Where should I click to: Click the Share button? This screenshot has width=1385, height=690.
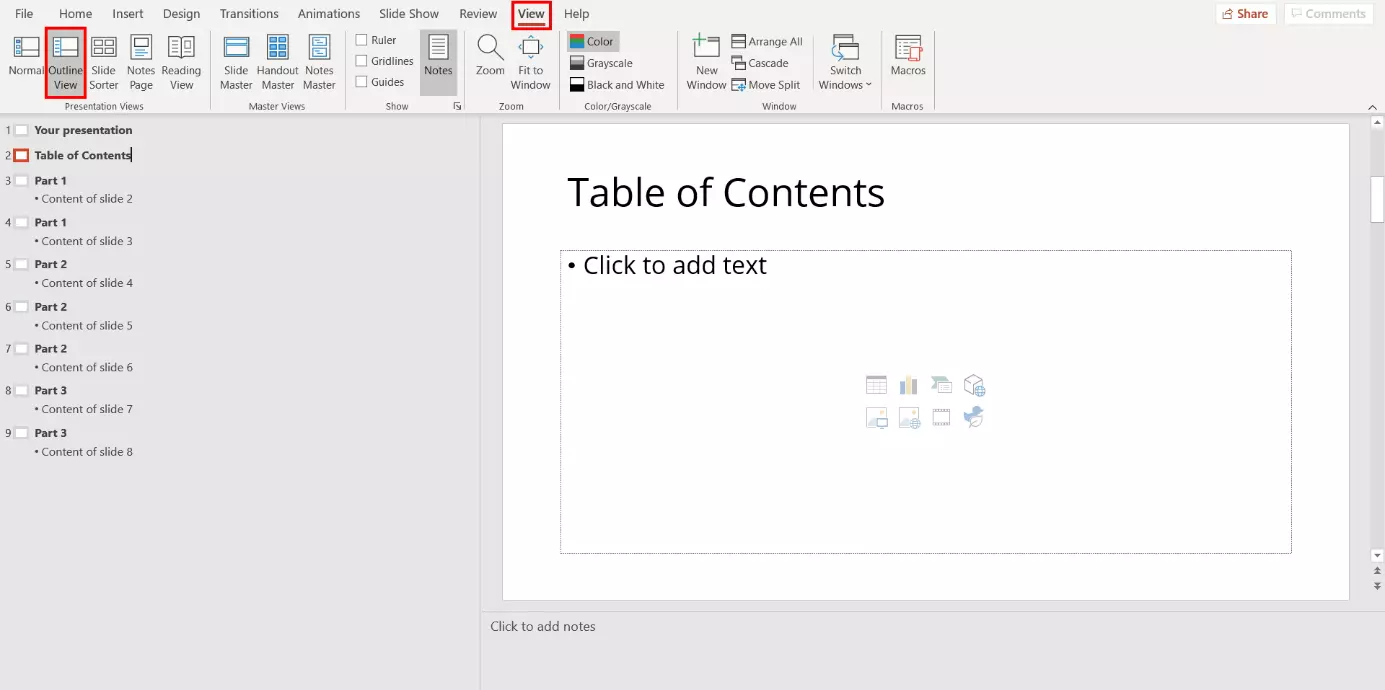1245,14
